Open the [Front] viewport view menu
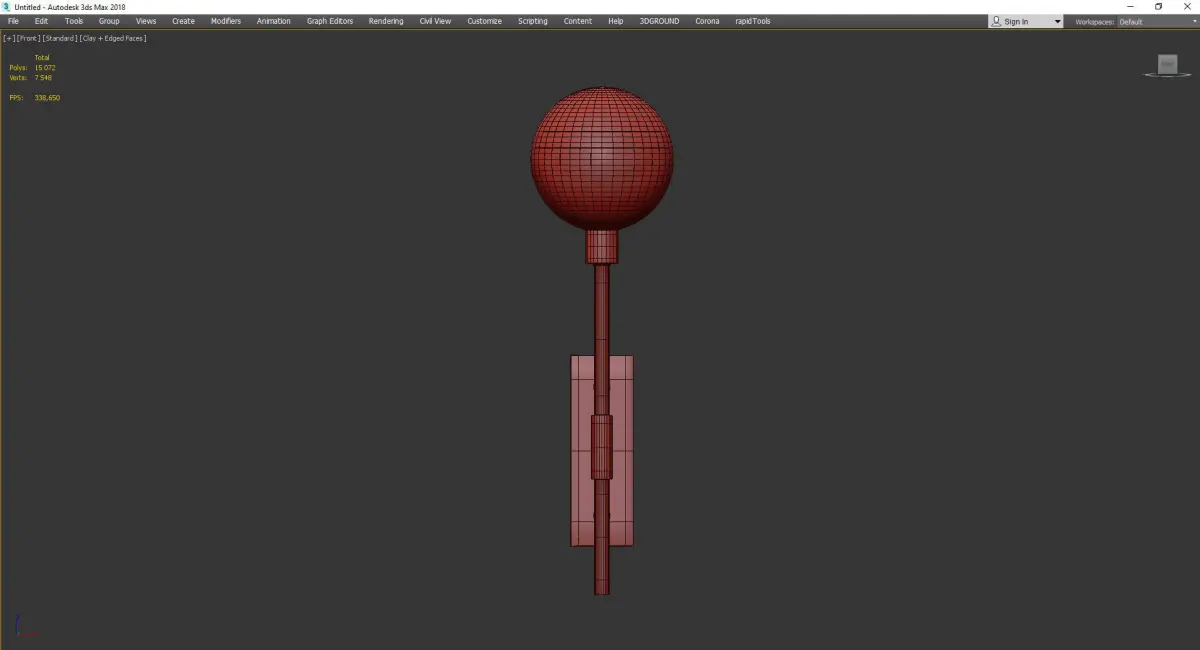The height and width of the screenshot is (650, 1200). pos(28,38)
